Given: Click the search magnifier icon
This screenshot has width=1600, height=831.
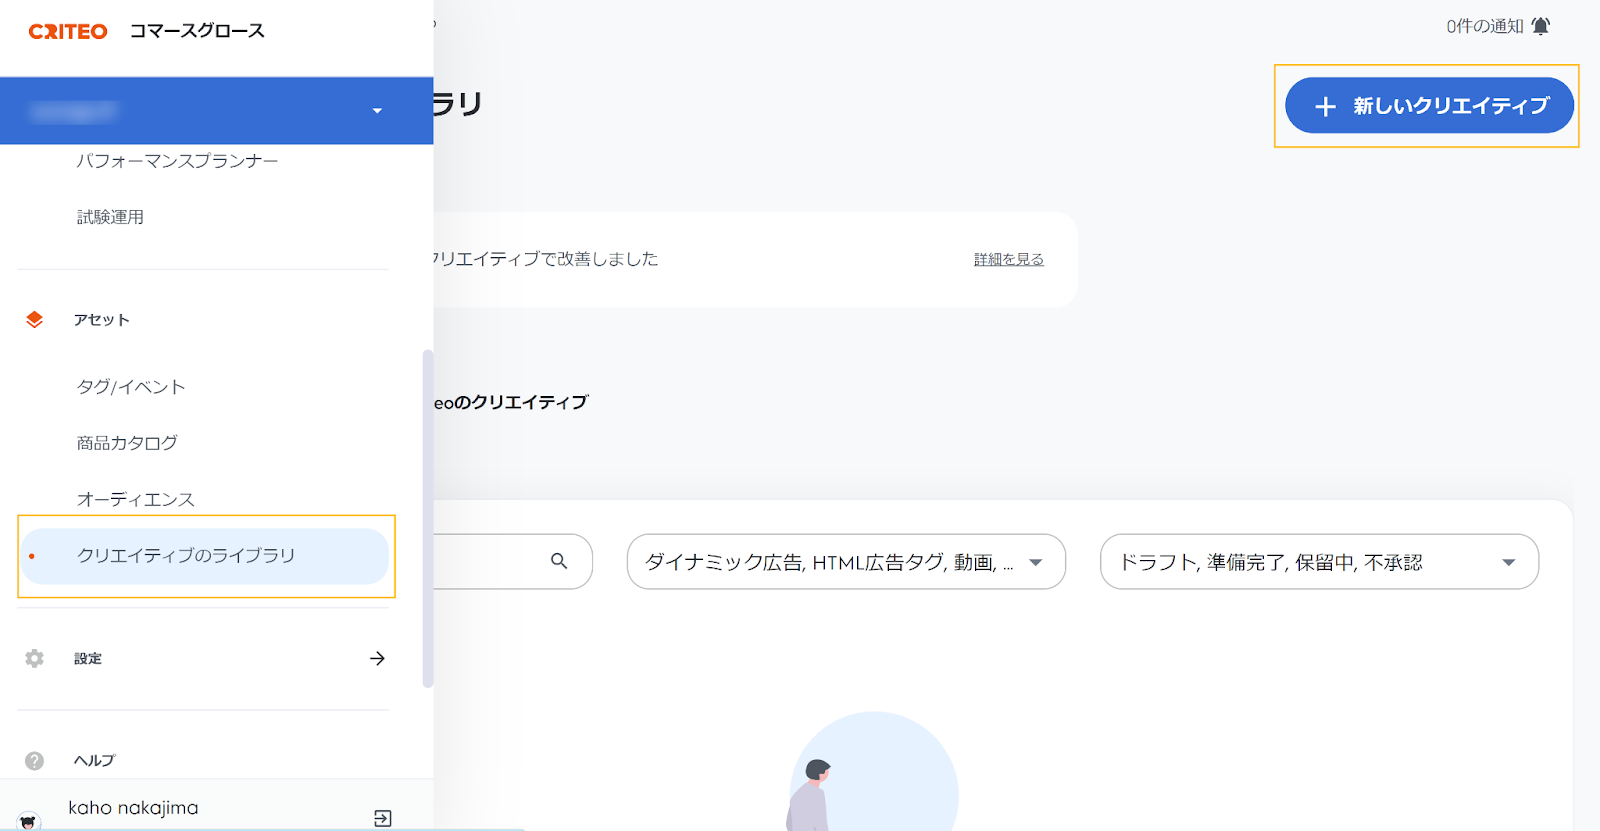Looking at the screenshot, I should (559, 561).
